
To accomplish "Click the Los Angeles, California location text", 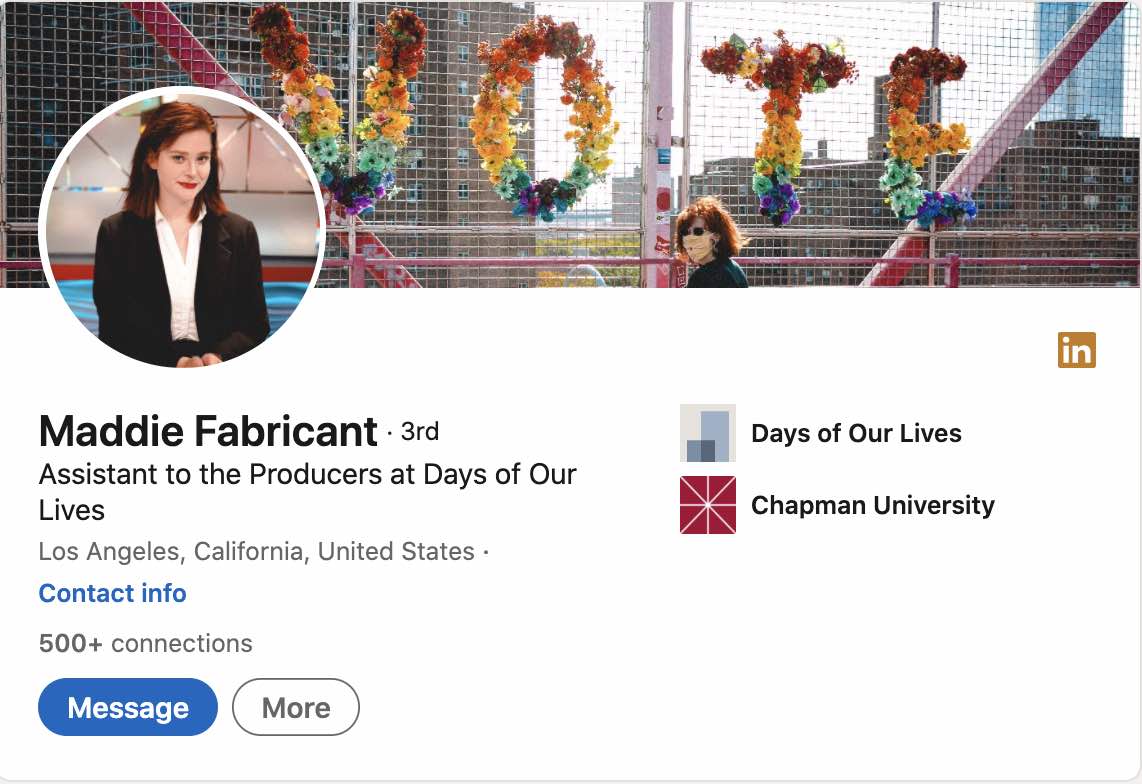I will (x=256, y=552).
